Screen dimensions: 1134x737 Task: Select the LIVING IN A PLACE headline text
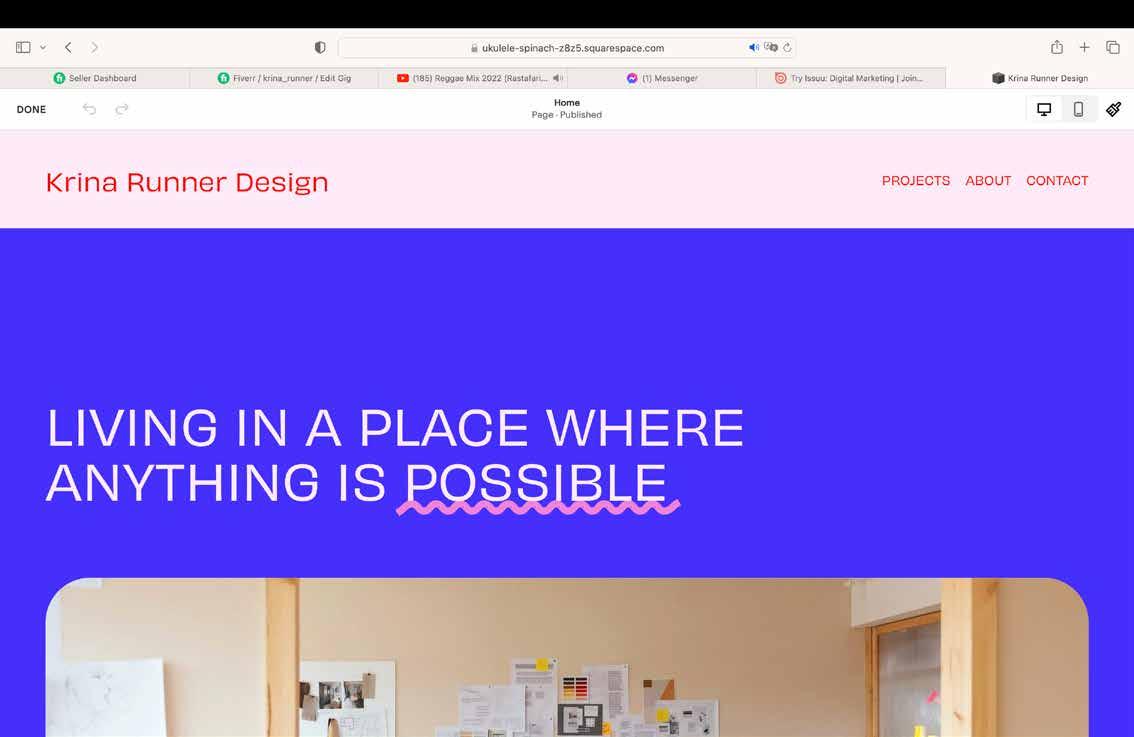pyautogui.click(x=395, y=454)
